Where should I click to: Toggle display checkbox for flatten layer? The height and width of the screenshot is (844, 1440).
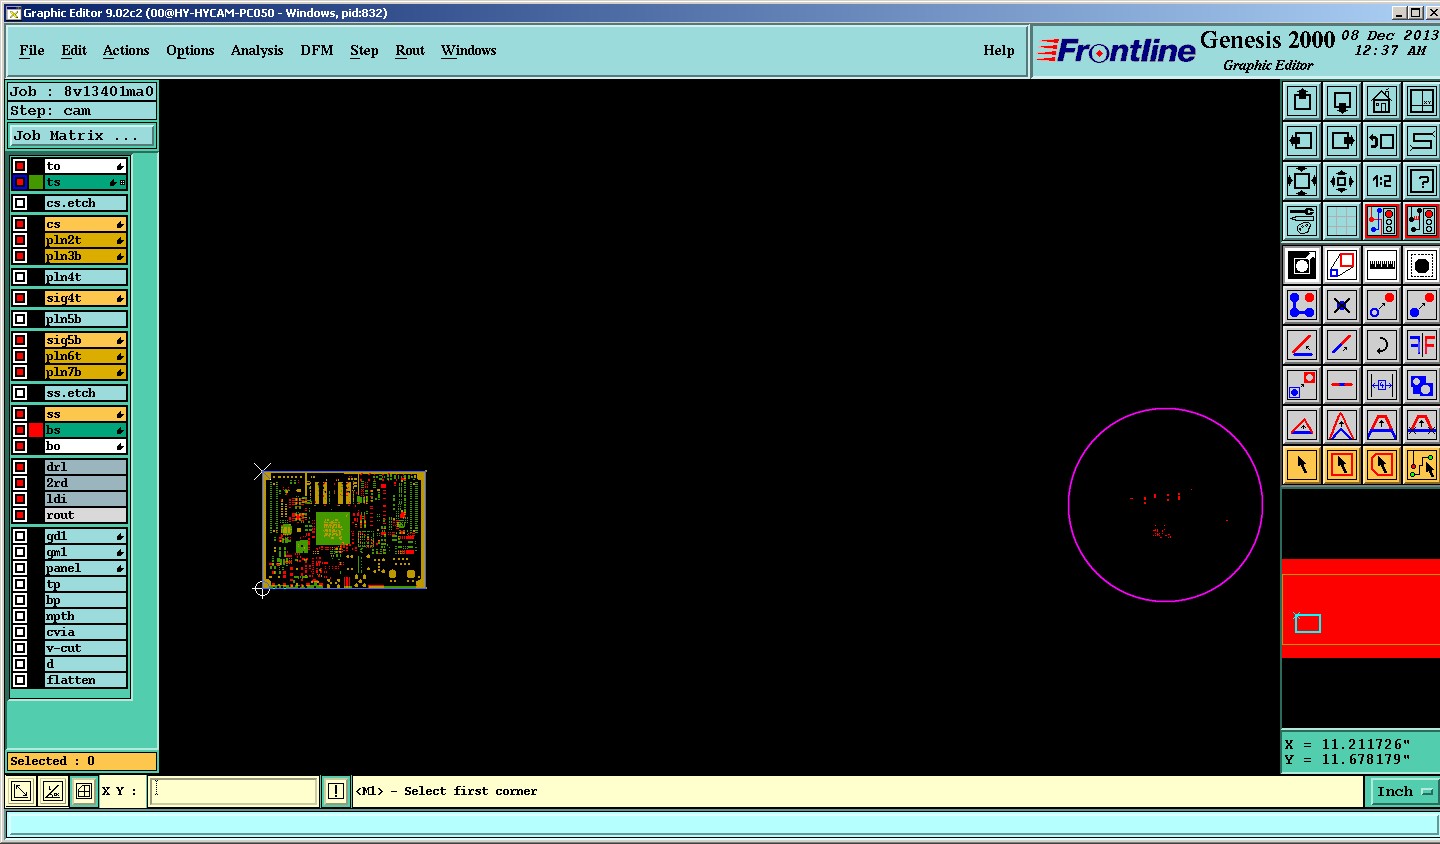click(20, 680)
